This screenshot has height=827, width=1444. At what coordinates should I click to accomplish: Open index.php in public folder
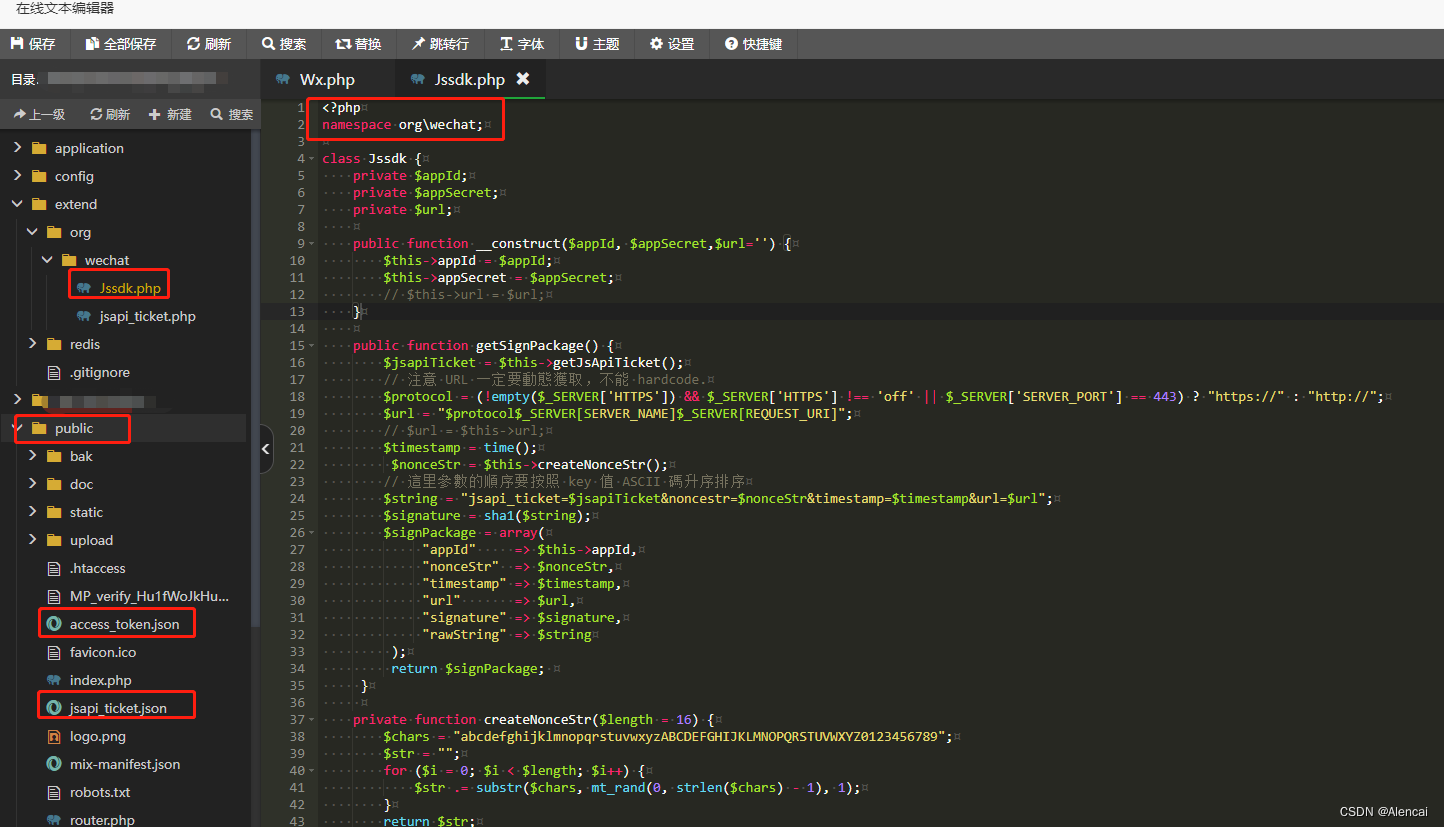coord(100,680)
